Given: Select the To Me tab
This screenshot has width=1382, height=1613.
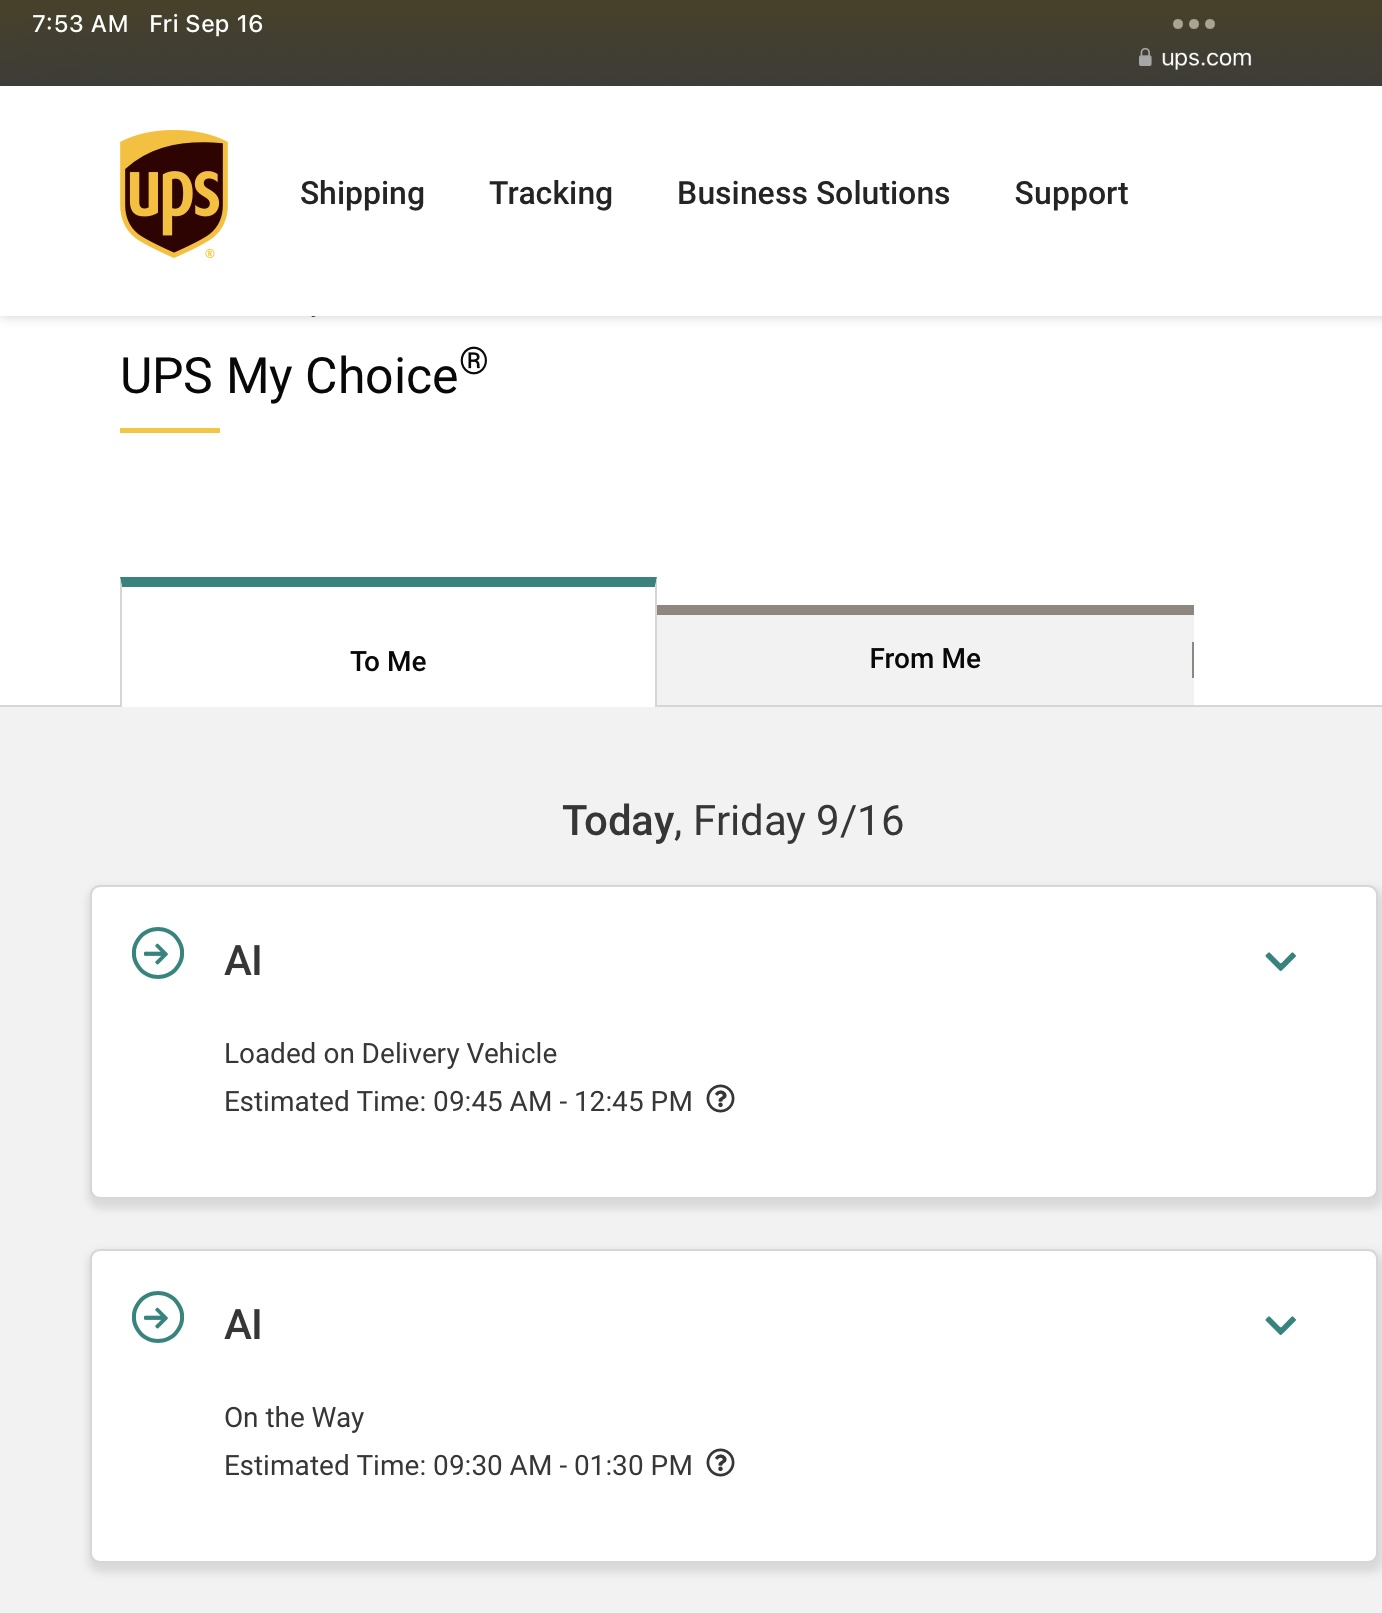Looking at the screenshot, I should click(388, 661).
